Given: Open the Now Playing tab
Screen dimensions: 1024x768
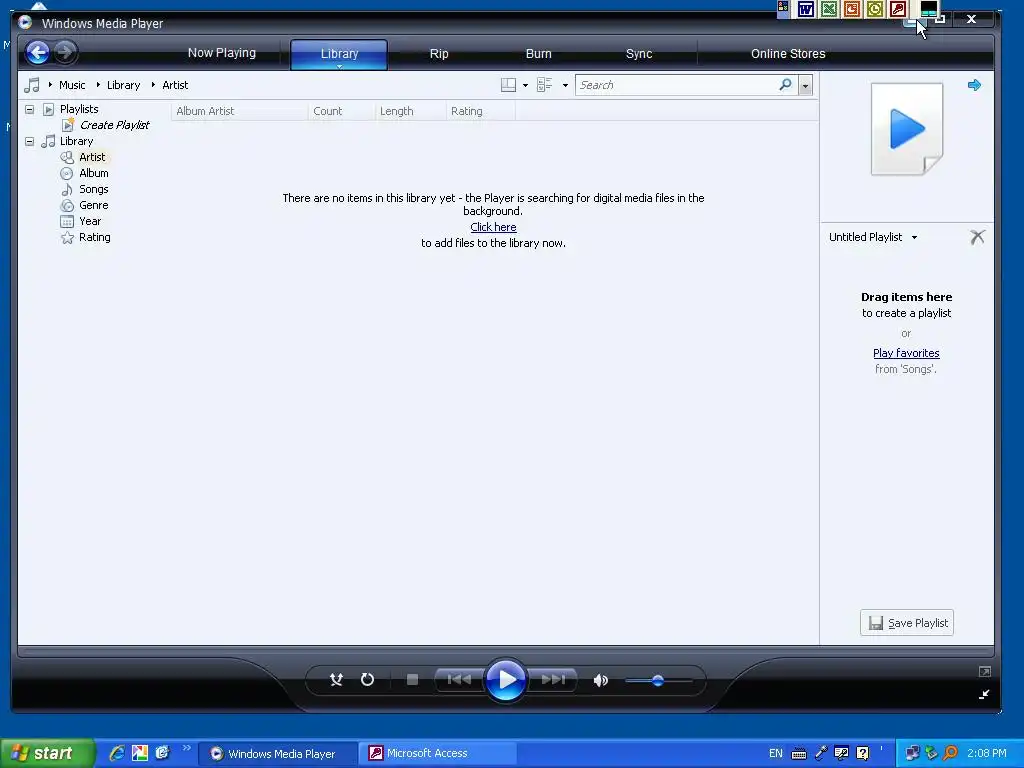Looking at the screenshot, I should [x=222, y=53].
